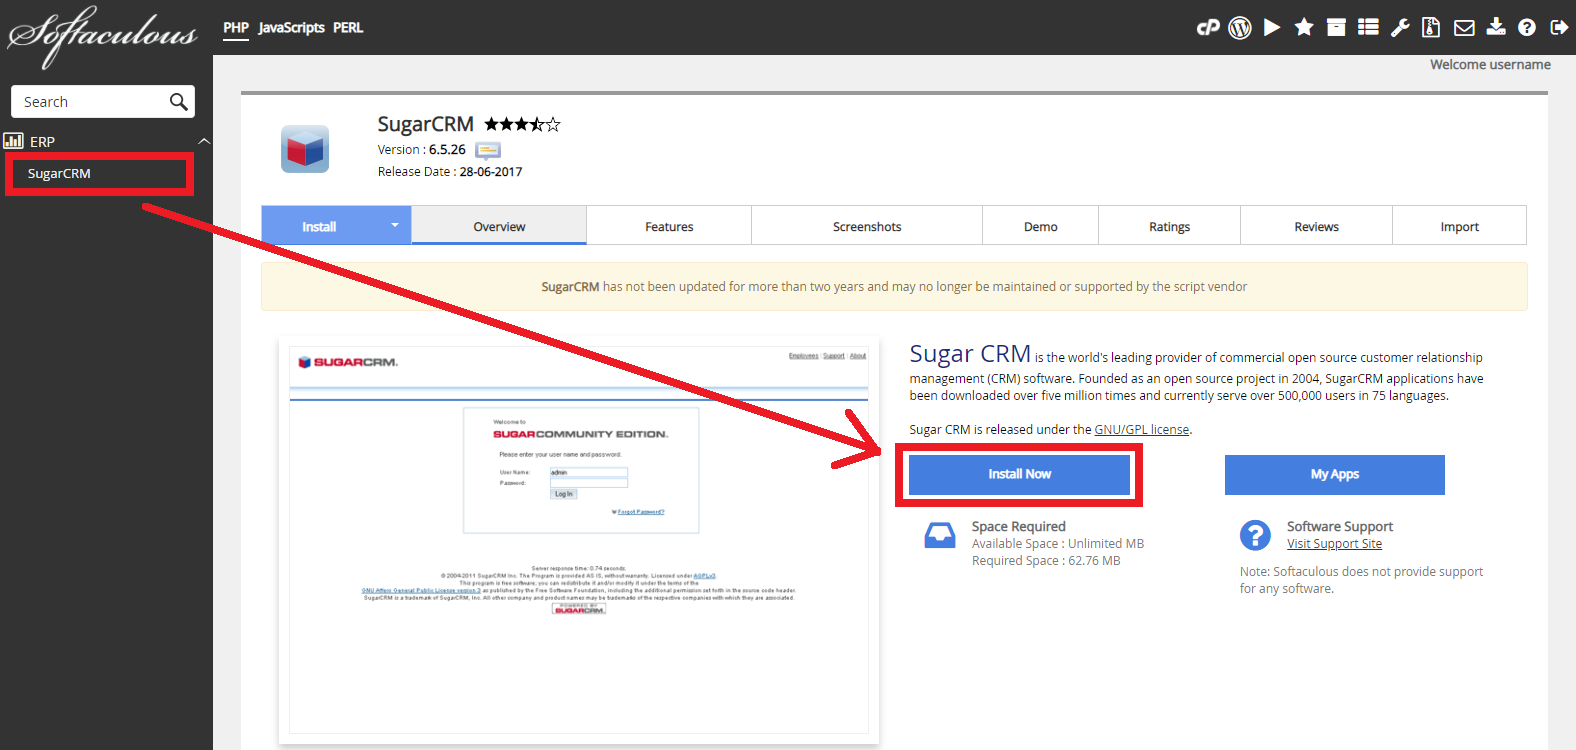
Task: Click the Release Date 28-06-2017 text
Action: pyautogui.click(x=450, y=171)
